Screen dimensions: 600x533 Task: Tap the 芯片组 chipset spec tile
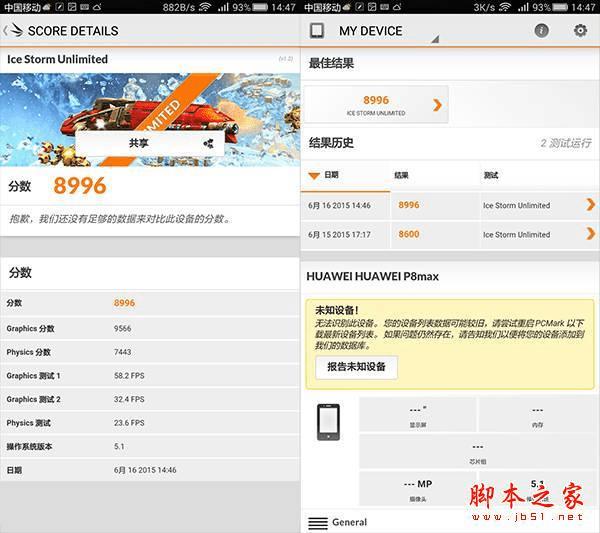(x=478, y=452)
